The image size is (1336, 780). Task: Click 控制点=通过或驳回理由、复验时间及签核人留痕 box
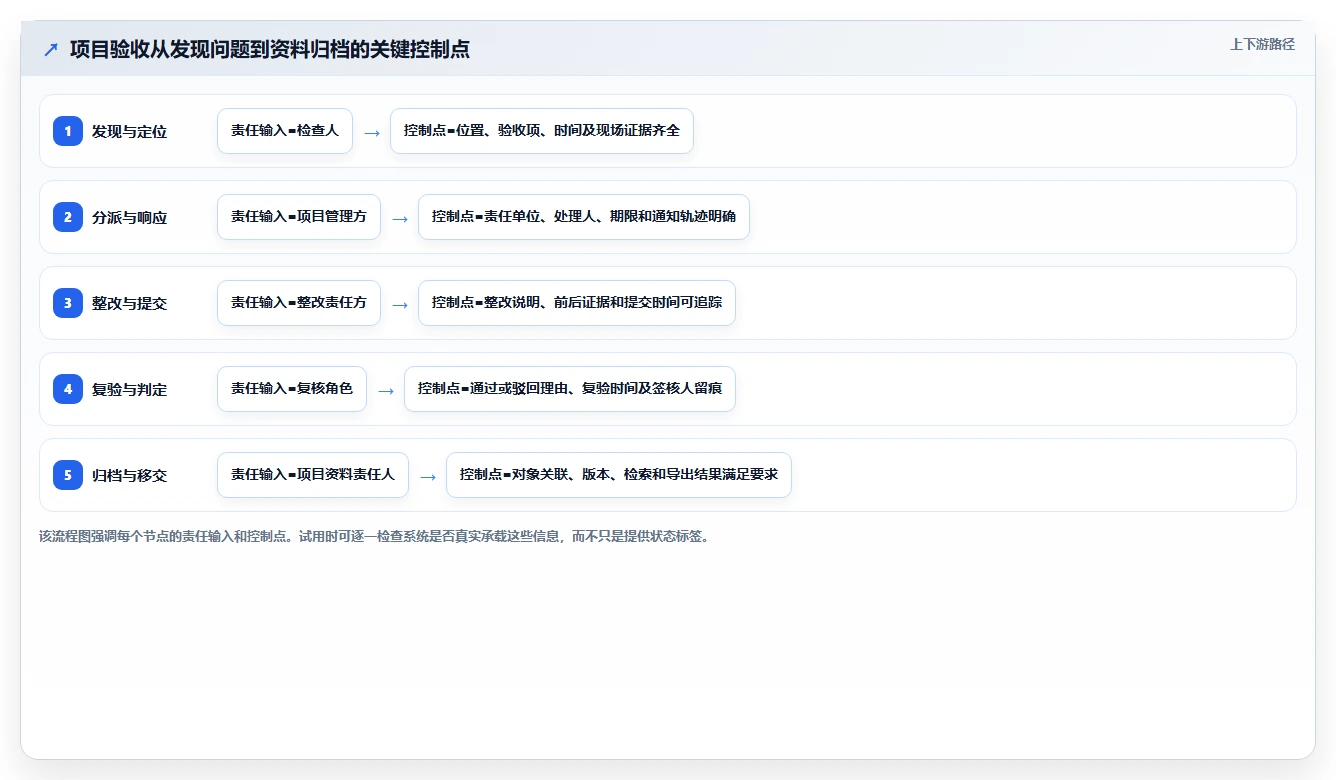(570, 389)
